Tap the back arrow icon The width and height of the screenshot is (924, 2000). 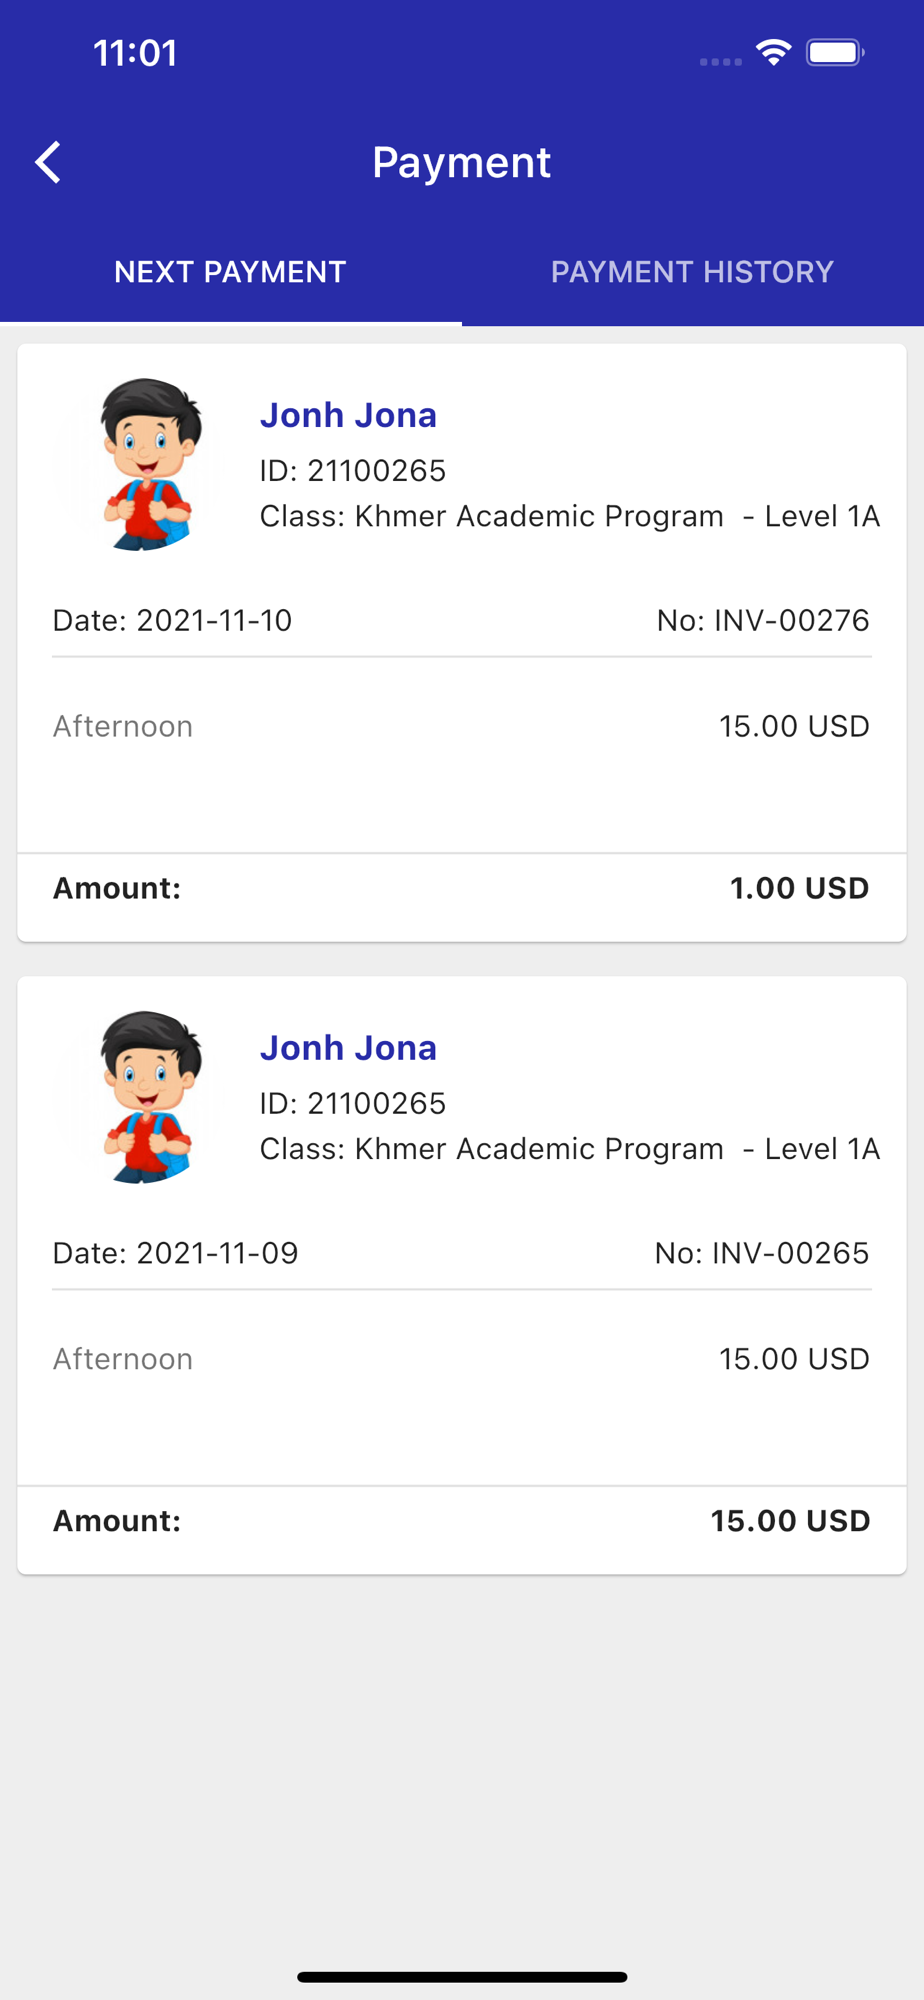tap(48, 162)
